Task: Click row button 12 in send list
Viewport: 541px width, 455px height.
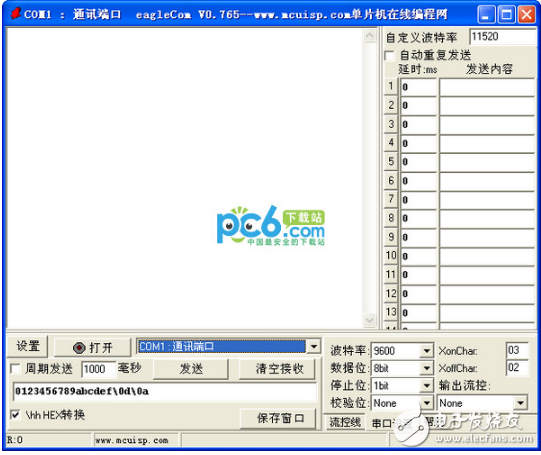Action: coord(391,294)
